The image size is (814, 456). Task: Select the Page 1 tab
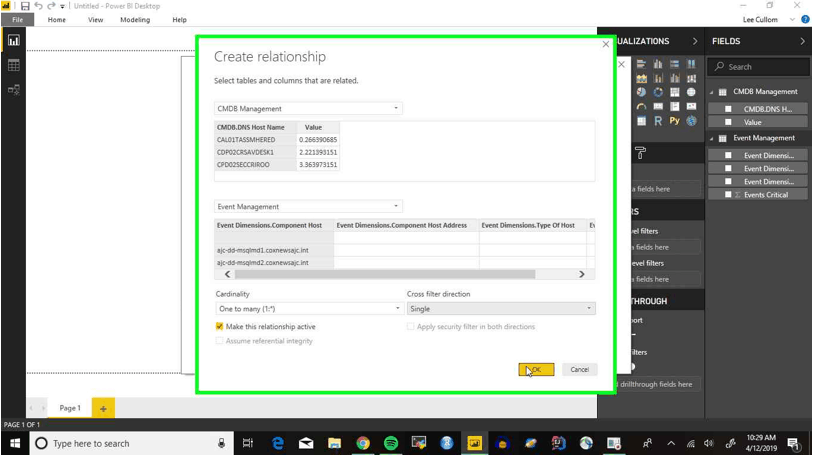click(x=70, y=408)
